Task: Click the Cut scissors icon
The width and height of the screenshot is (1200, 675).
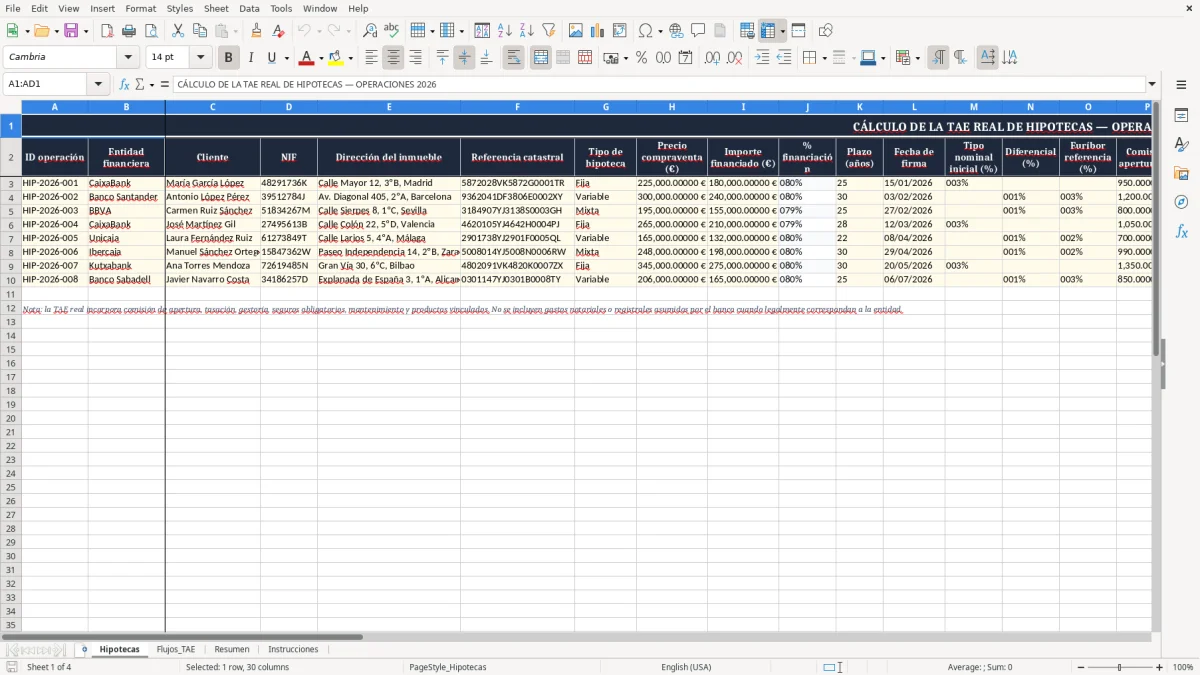Action: 178,31
